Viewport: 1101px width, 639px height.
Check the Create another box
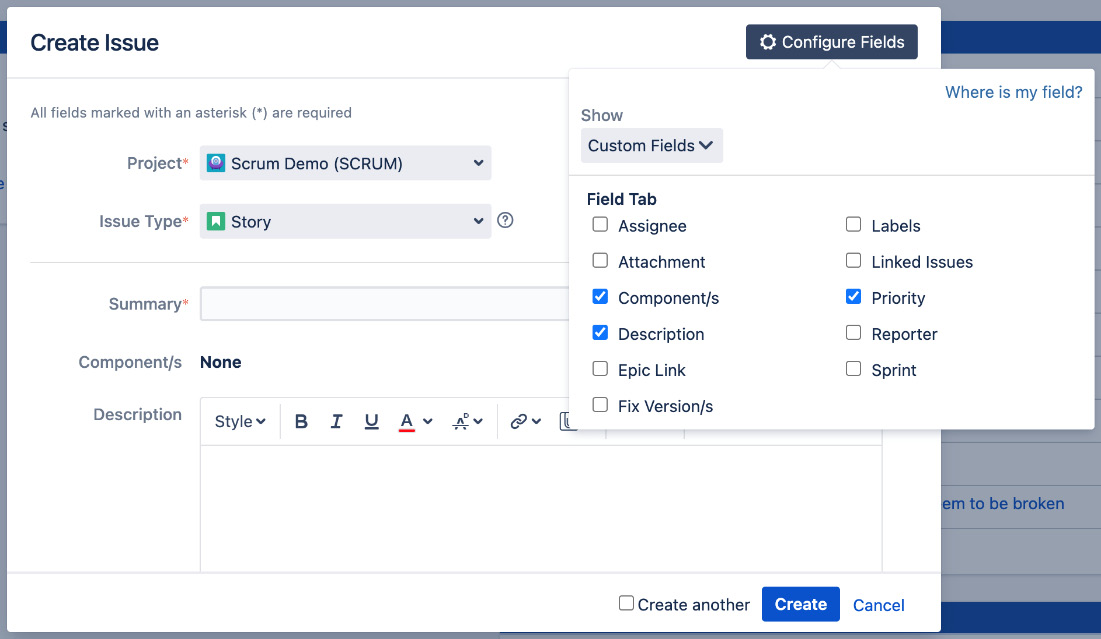(x=626, y=604)
